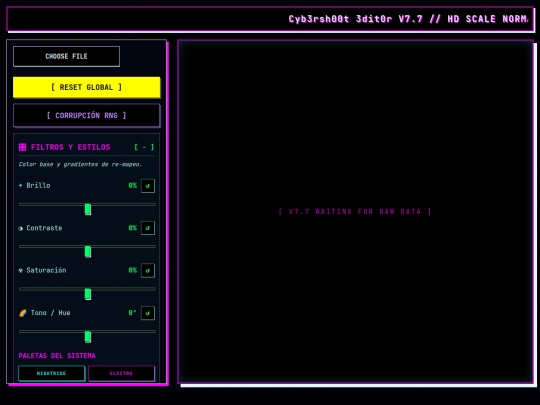Select the Nightride palette button
Viewport: 540px width, 405px height.
pyautogui.click(x=52, y=373)
